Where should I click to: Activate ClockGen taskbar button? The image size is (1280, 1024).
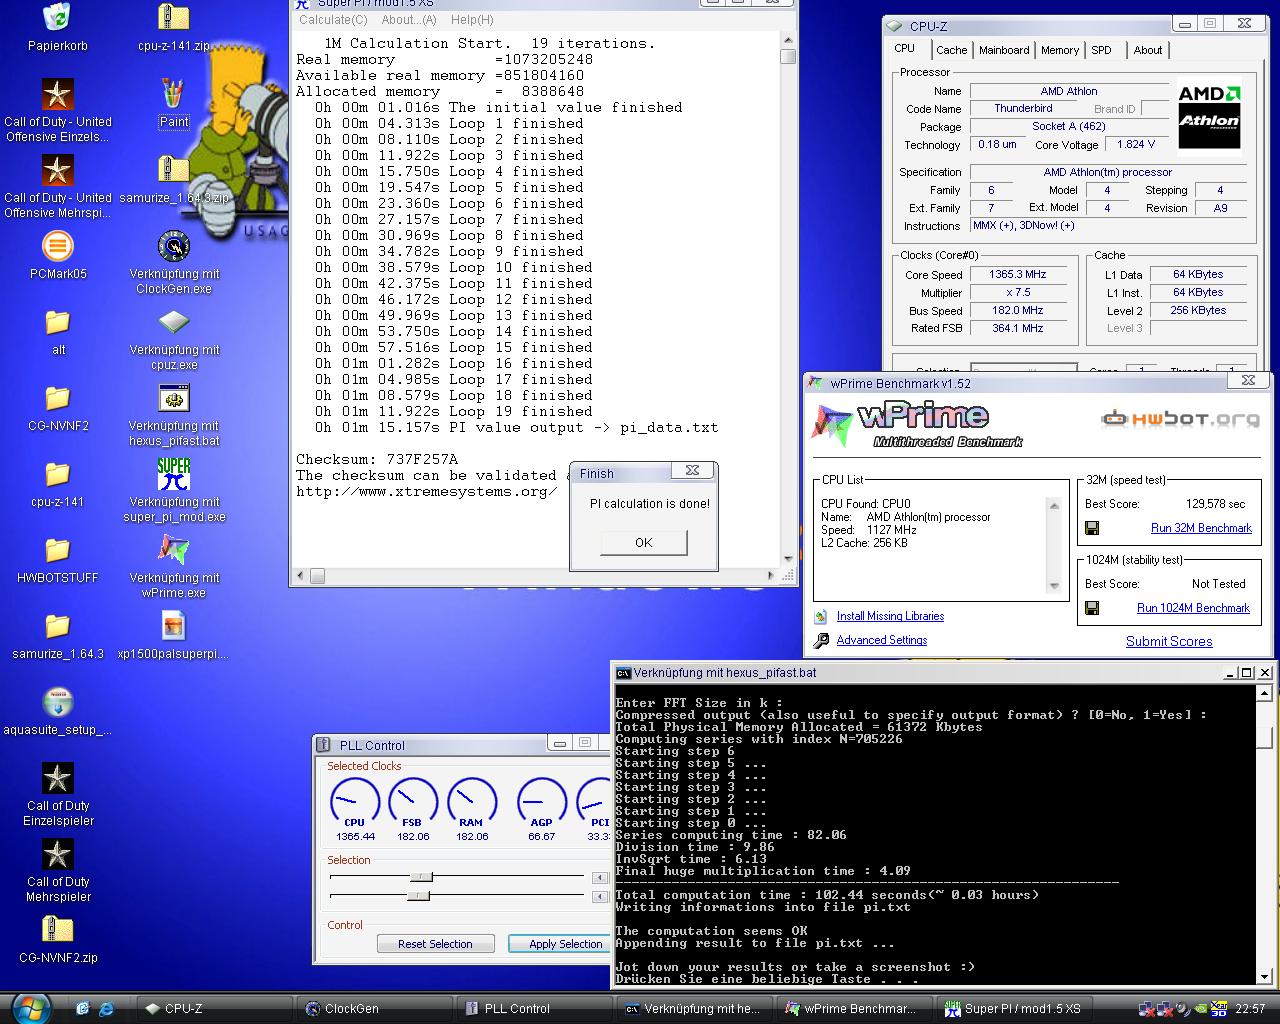coord(375,1009)
